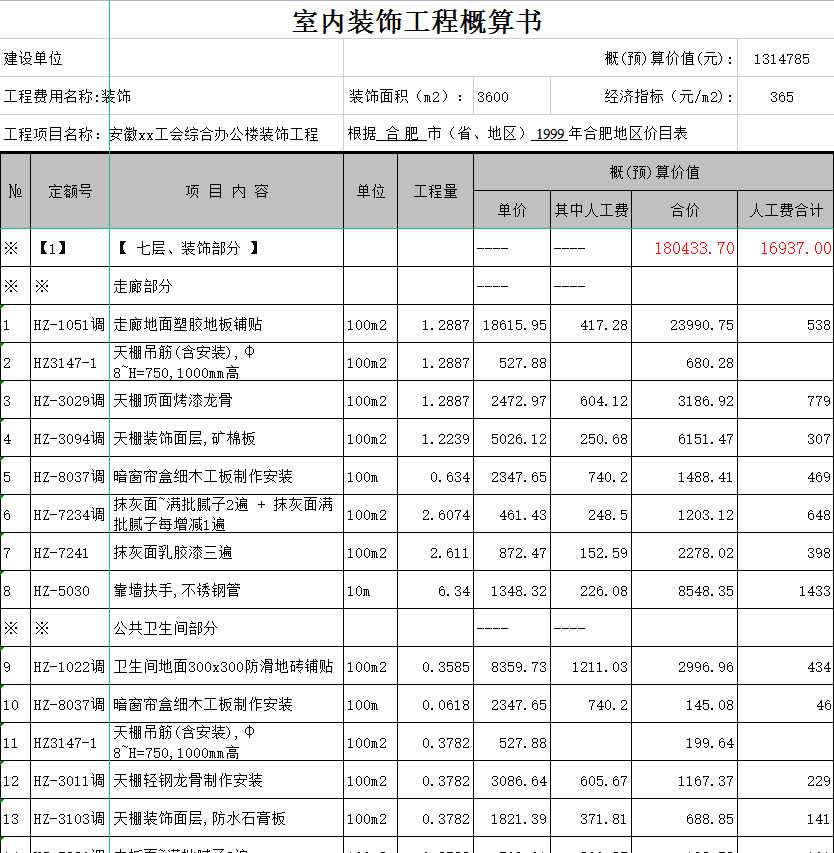834x853 pixels.
Task: Select the '概(预)算价值' merged header
Action: click(654, 172)
